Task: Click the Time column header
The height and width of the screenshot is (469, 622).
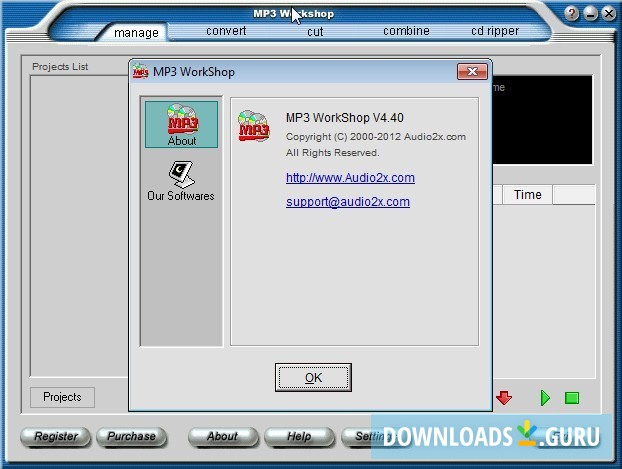Action: point(528,195)
